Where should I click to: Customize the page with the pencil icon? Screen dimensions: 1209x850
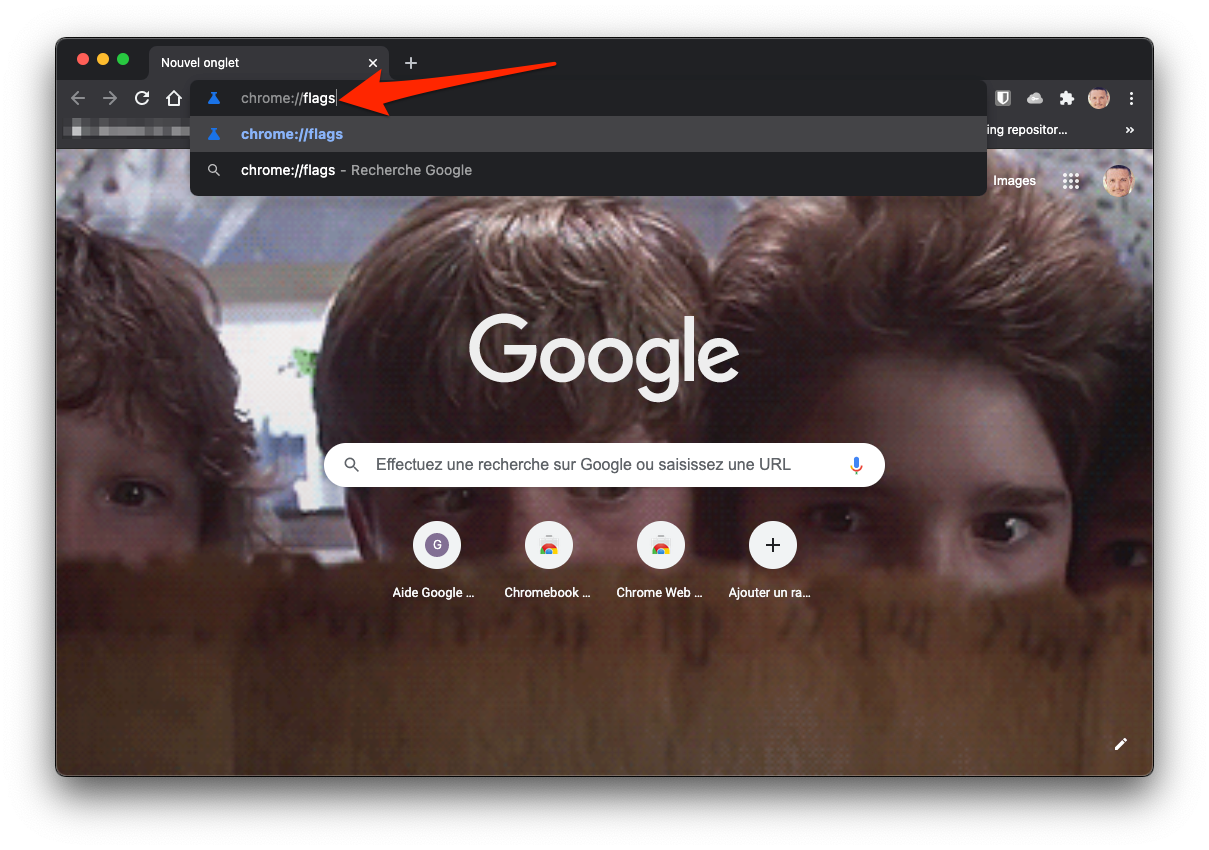click(1121, 743)
